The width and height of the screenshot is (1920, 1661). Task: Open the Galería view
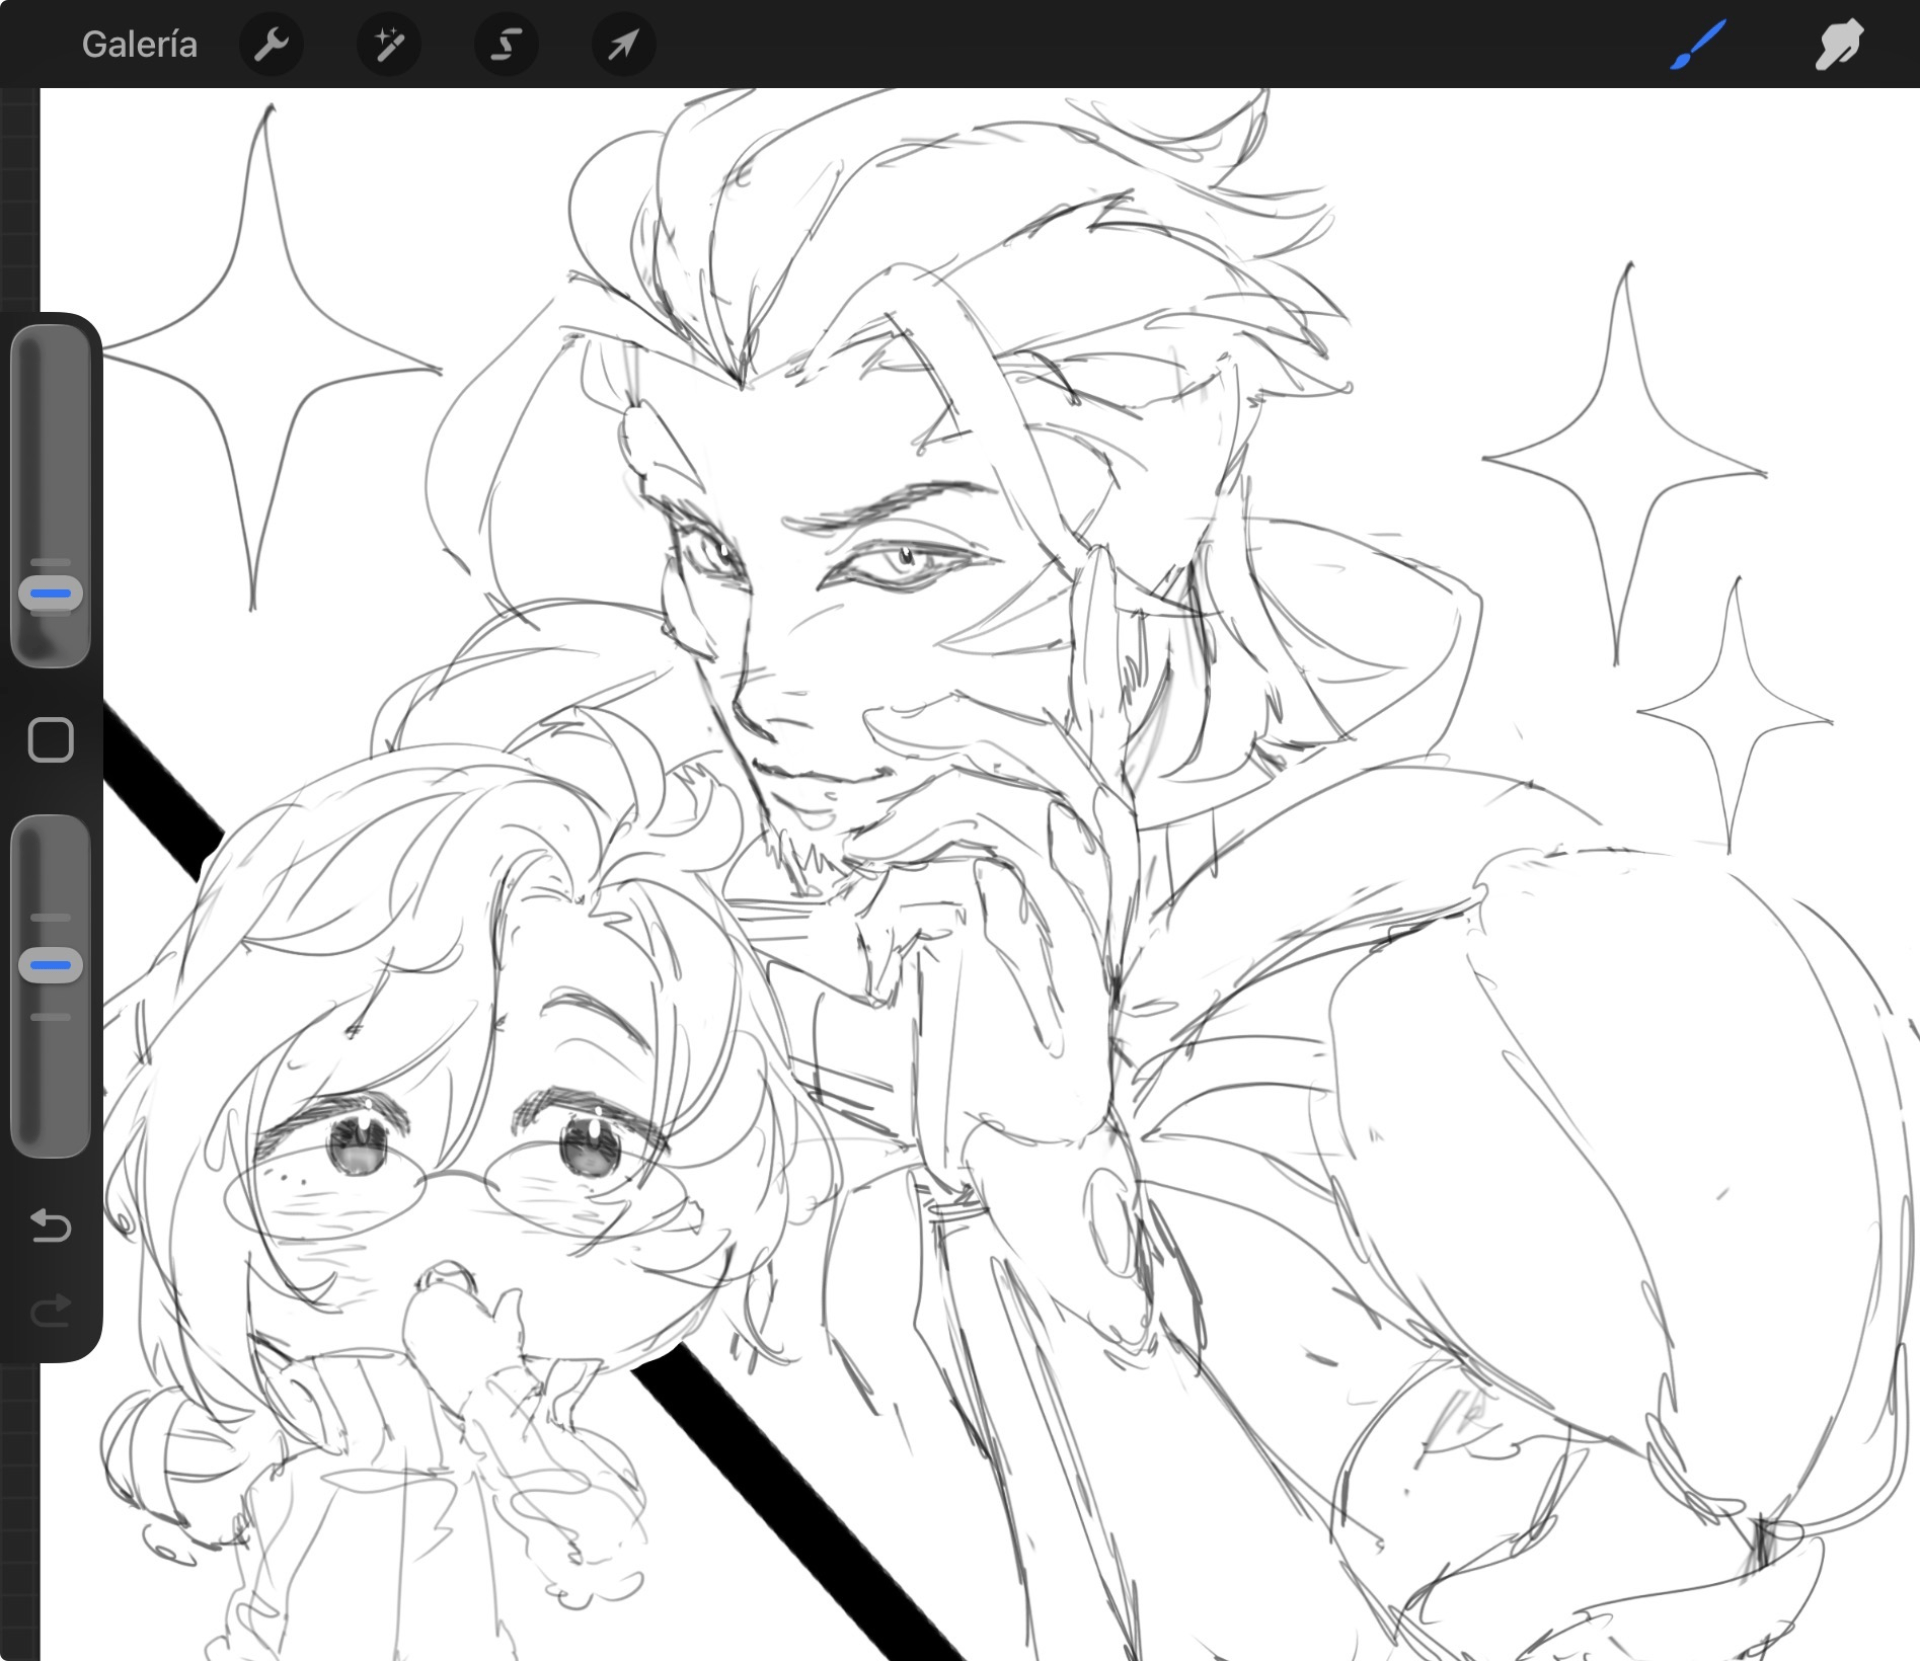point(139,45)
